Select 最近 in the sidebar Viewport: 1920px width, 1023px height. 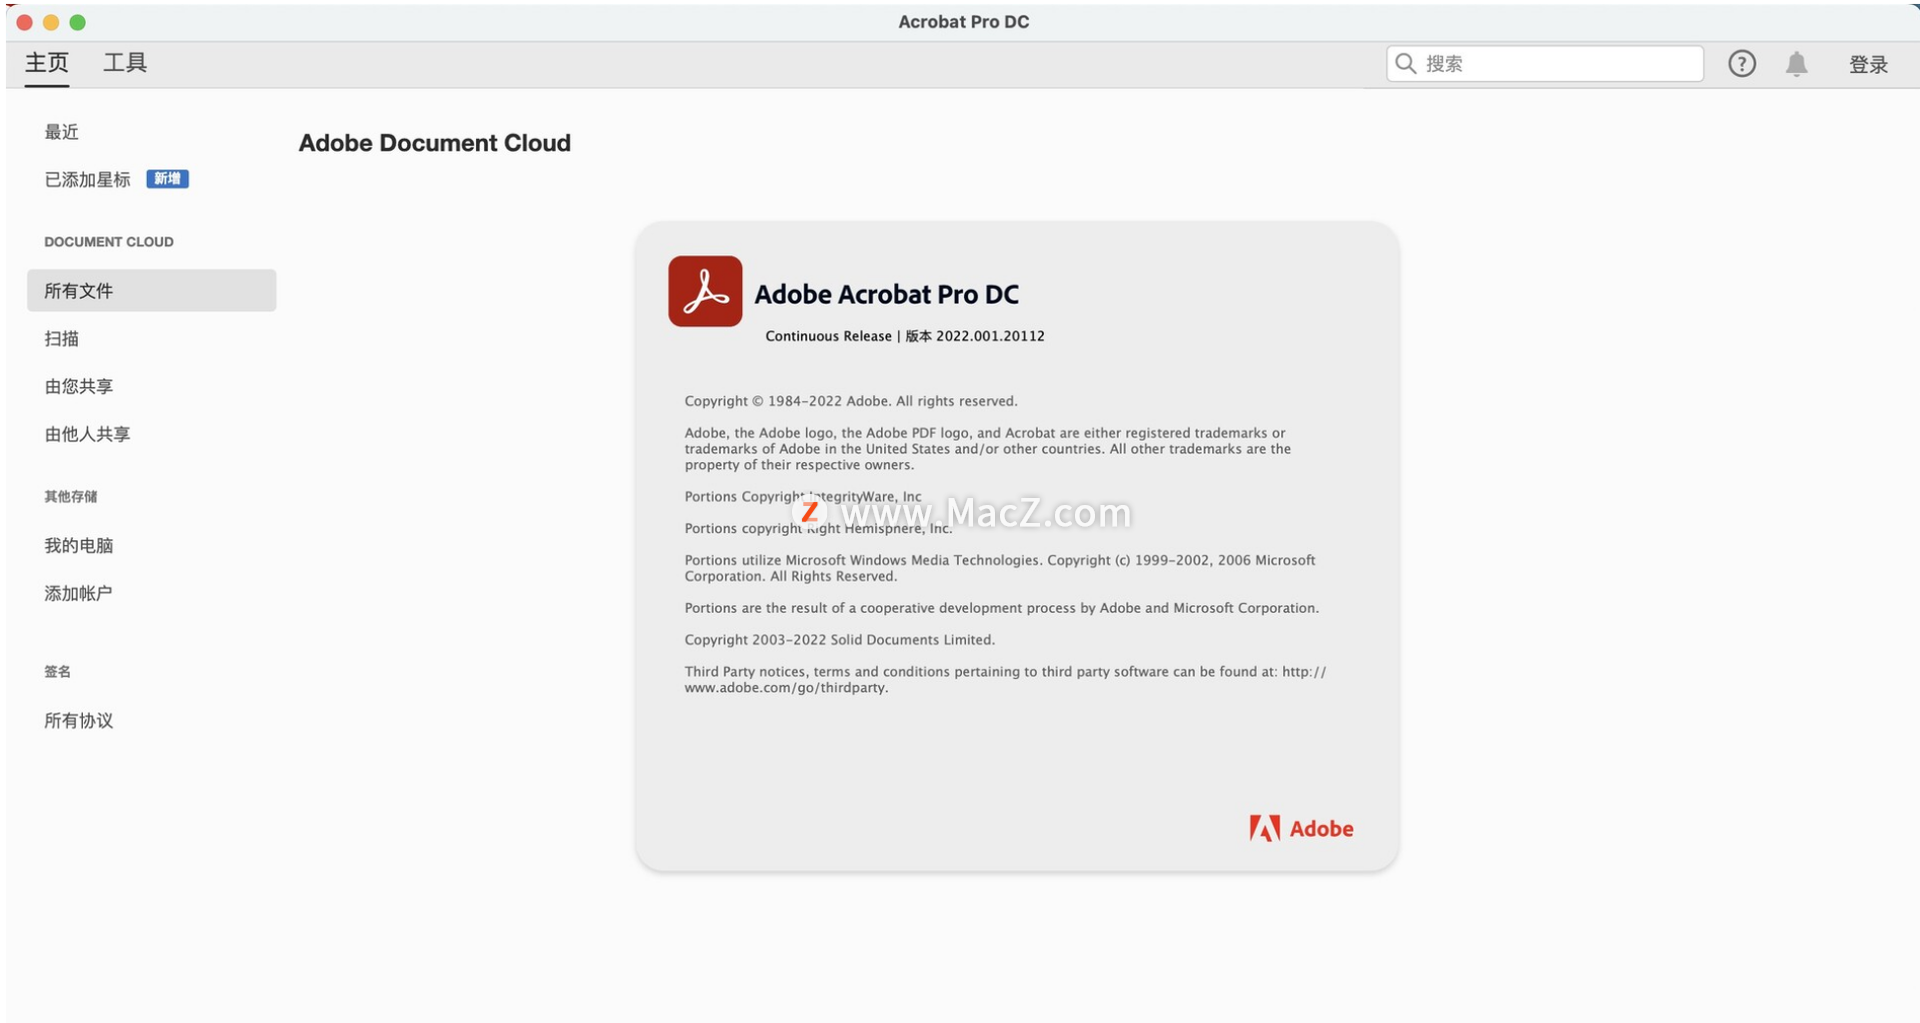click(62, 132)
